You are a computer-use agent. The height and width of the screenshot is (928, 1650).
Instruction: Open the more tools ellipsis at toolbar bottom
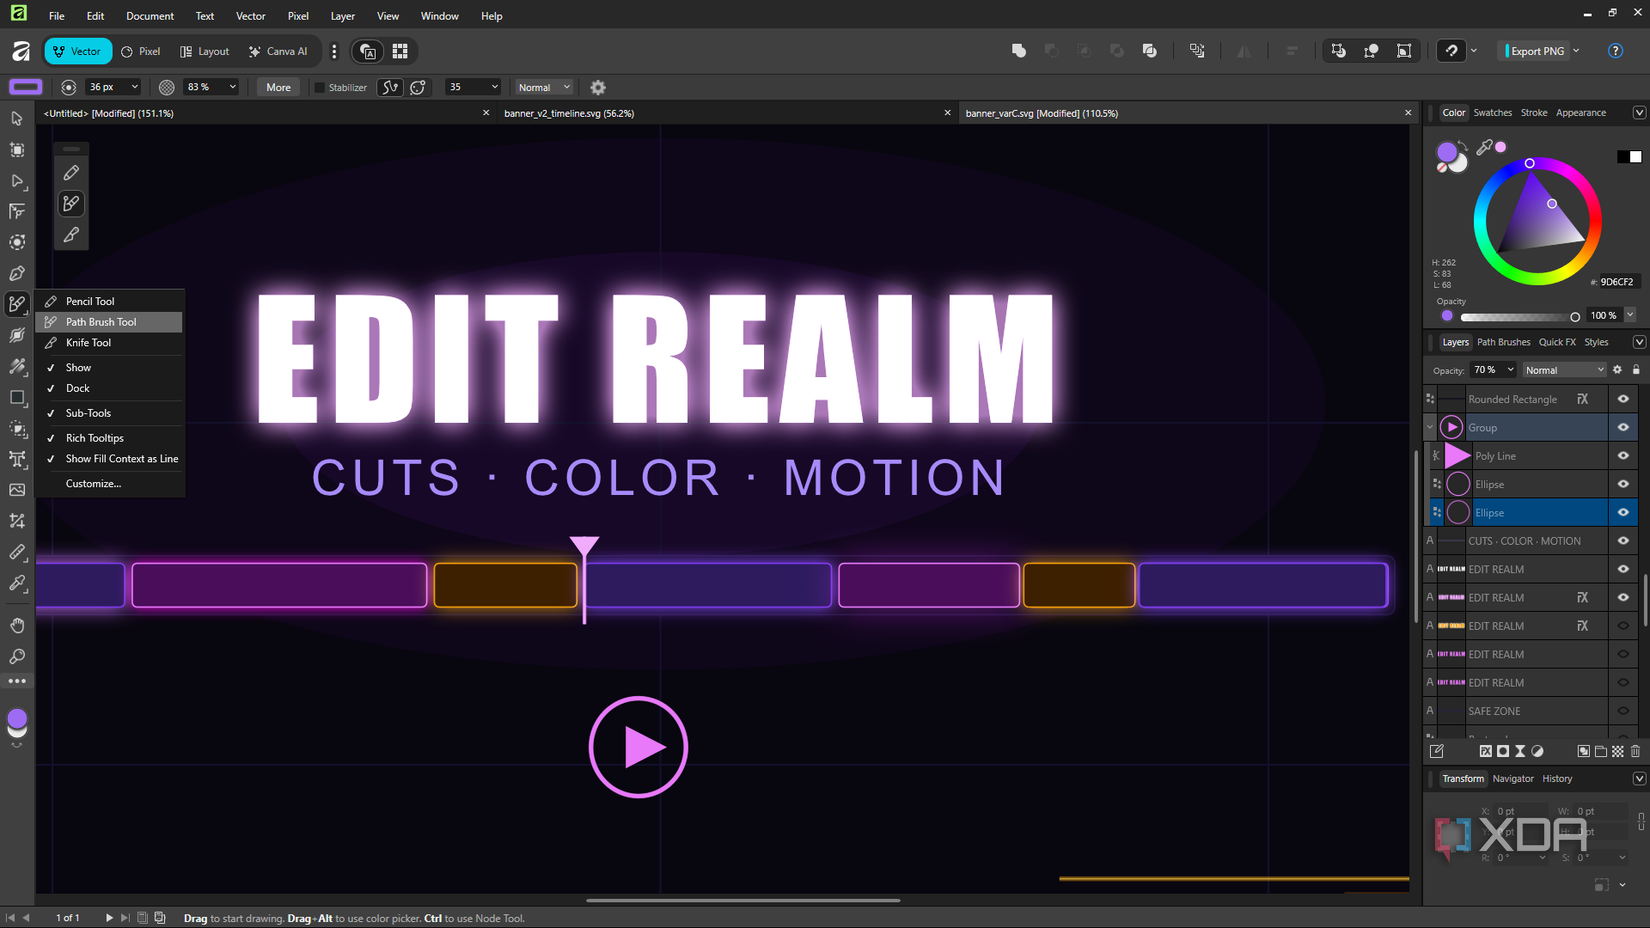[x=17, y=681]
